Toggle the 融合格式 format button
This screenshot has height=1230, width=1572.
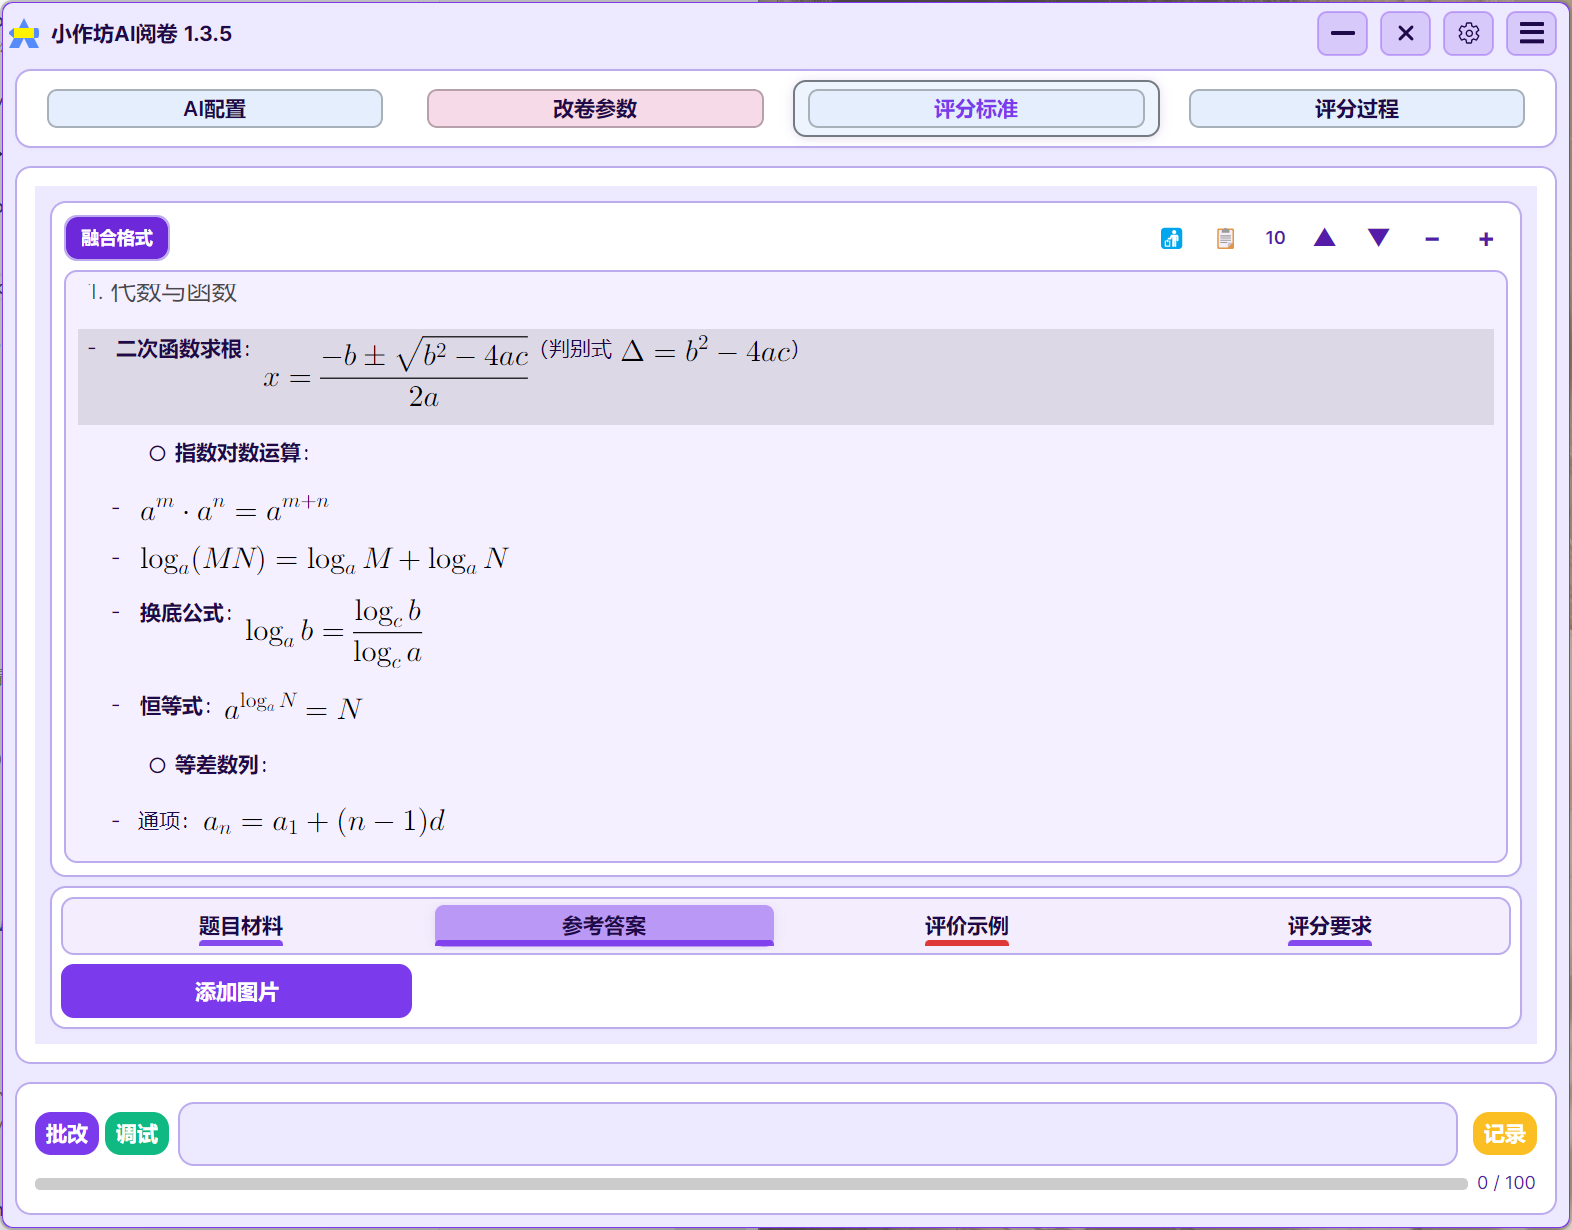[117, 238]
